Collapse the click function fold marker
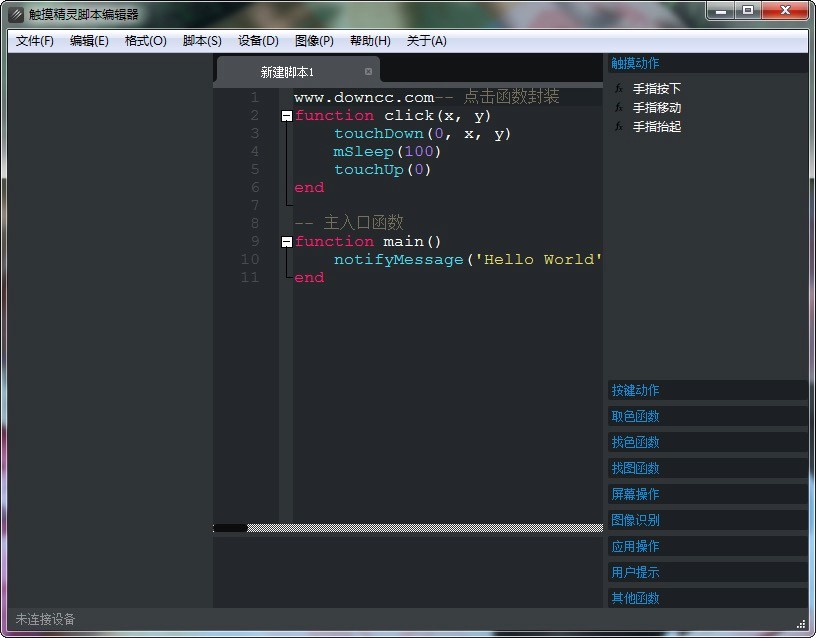This screenshot has height=638, width=816. point(287,116)
